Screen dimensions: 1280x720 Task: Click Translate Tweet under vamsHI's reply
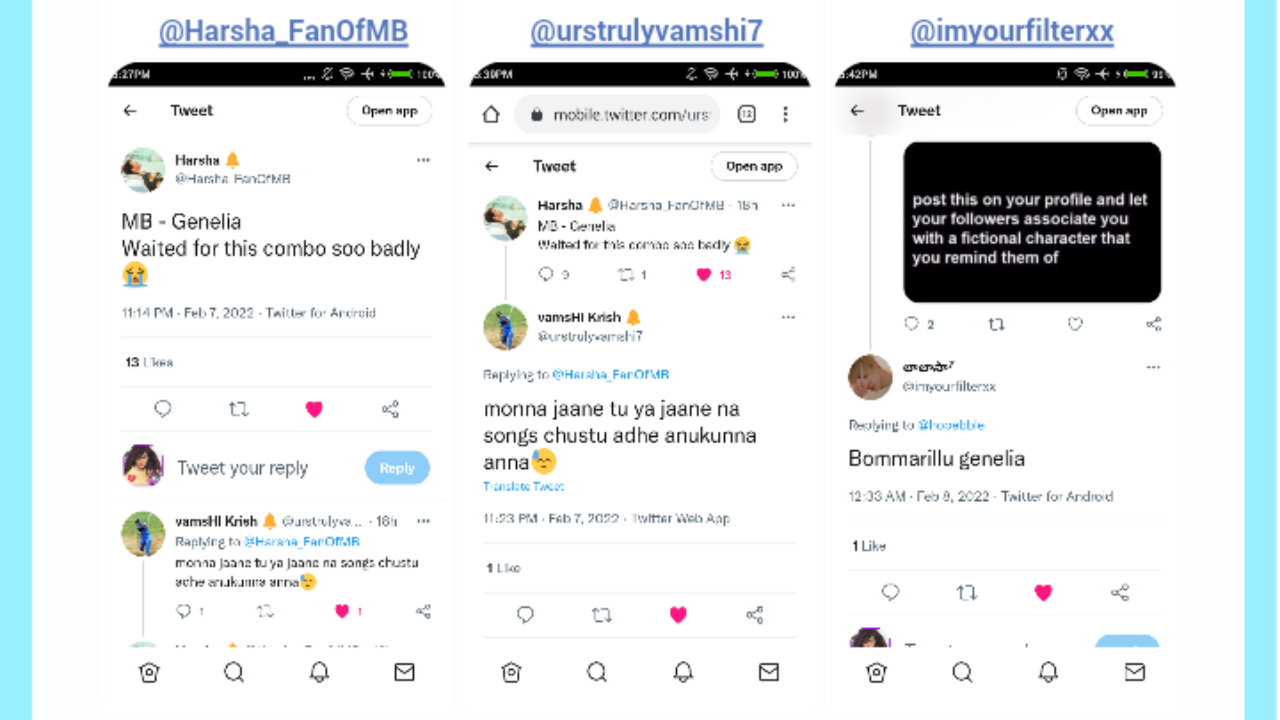point(523,486)
